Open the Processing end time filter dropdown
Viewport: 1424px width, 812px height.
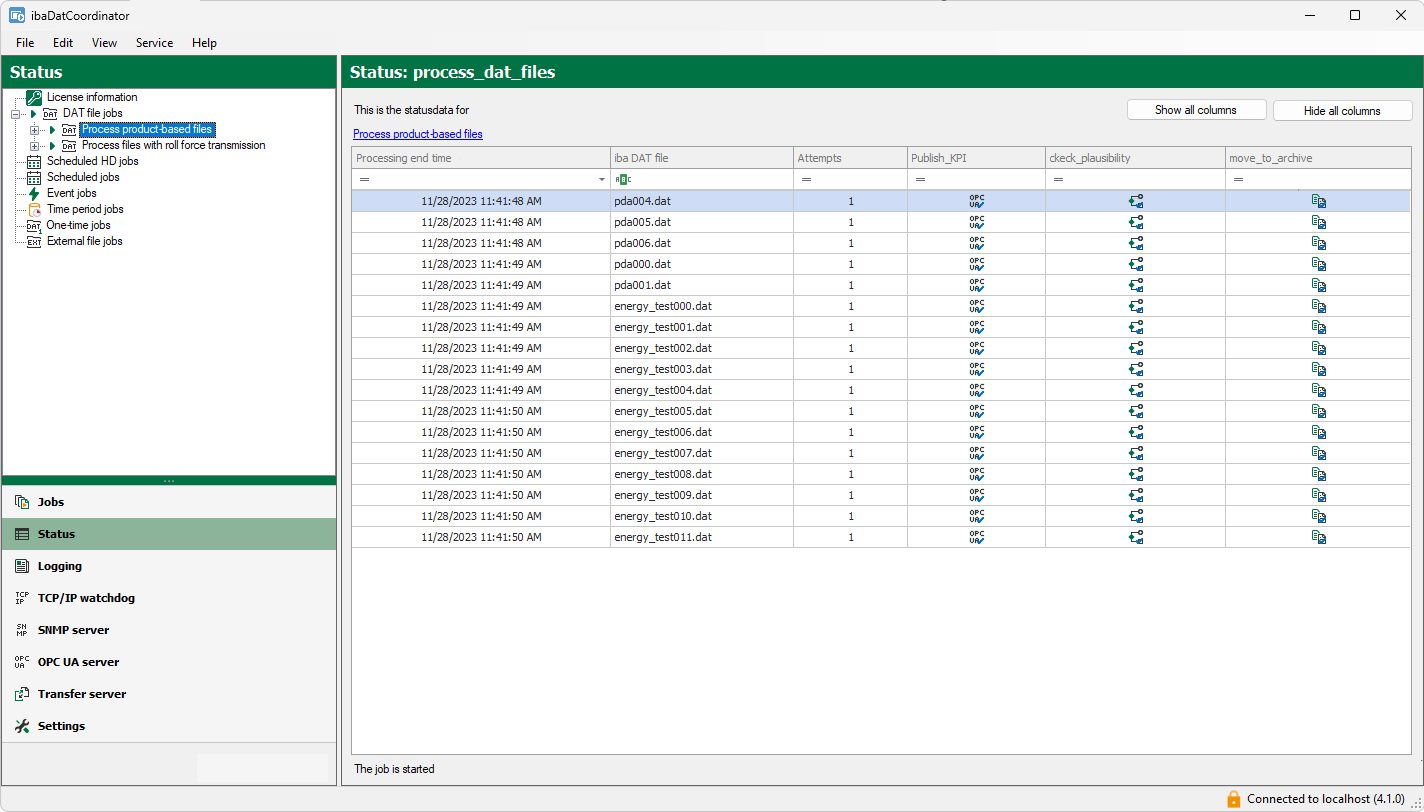pyautogui.click(x=602, y=180)
